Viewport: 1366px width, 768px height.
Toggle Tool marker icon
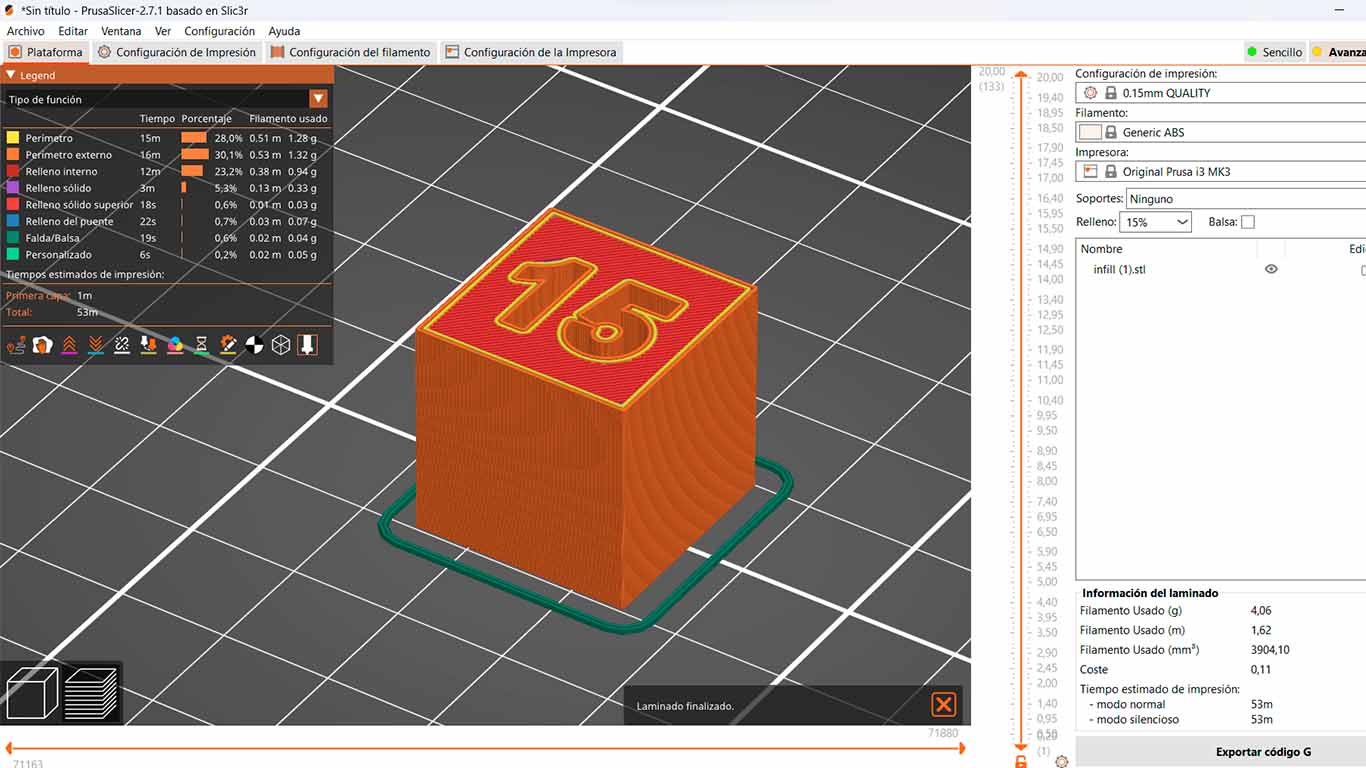[307, 345]
